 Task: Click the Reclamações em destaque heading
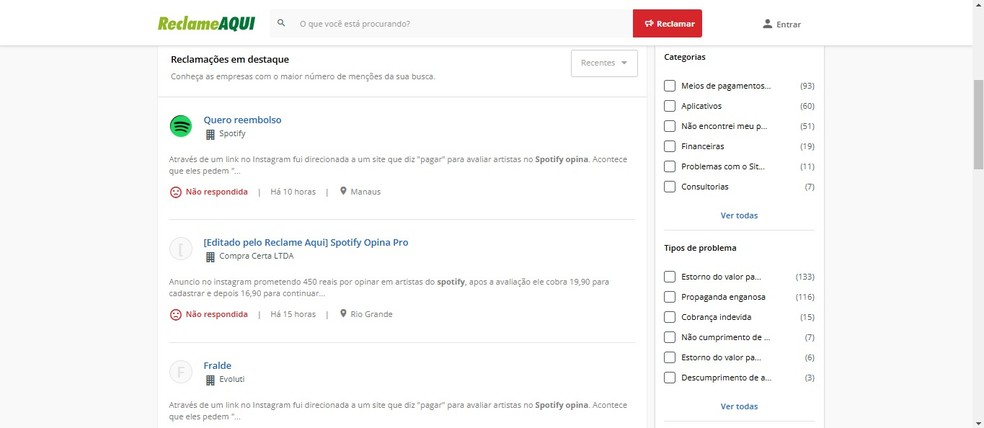(230, 60)
